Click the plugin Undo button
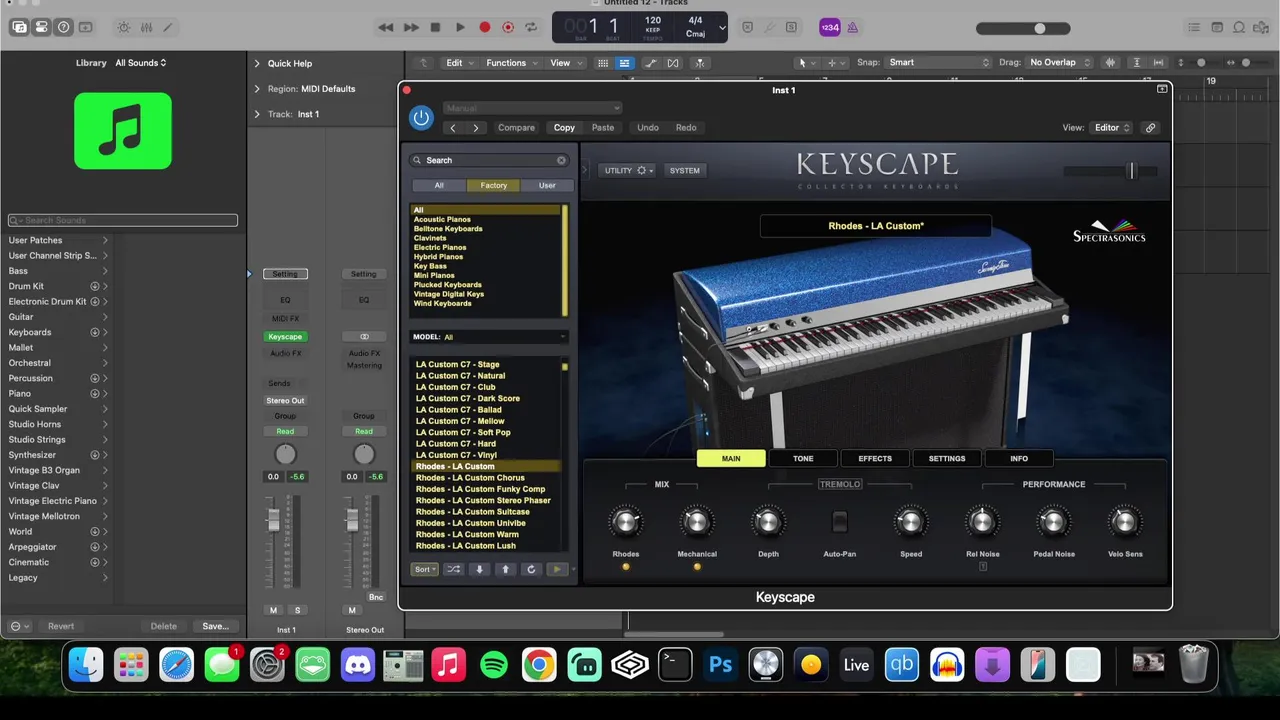This screenshot has height=720, width=1280. coord(648,128)
